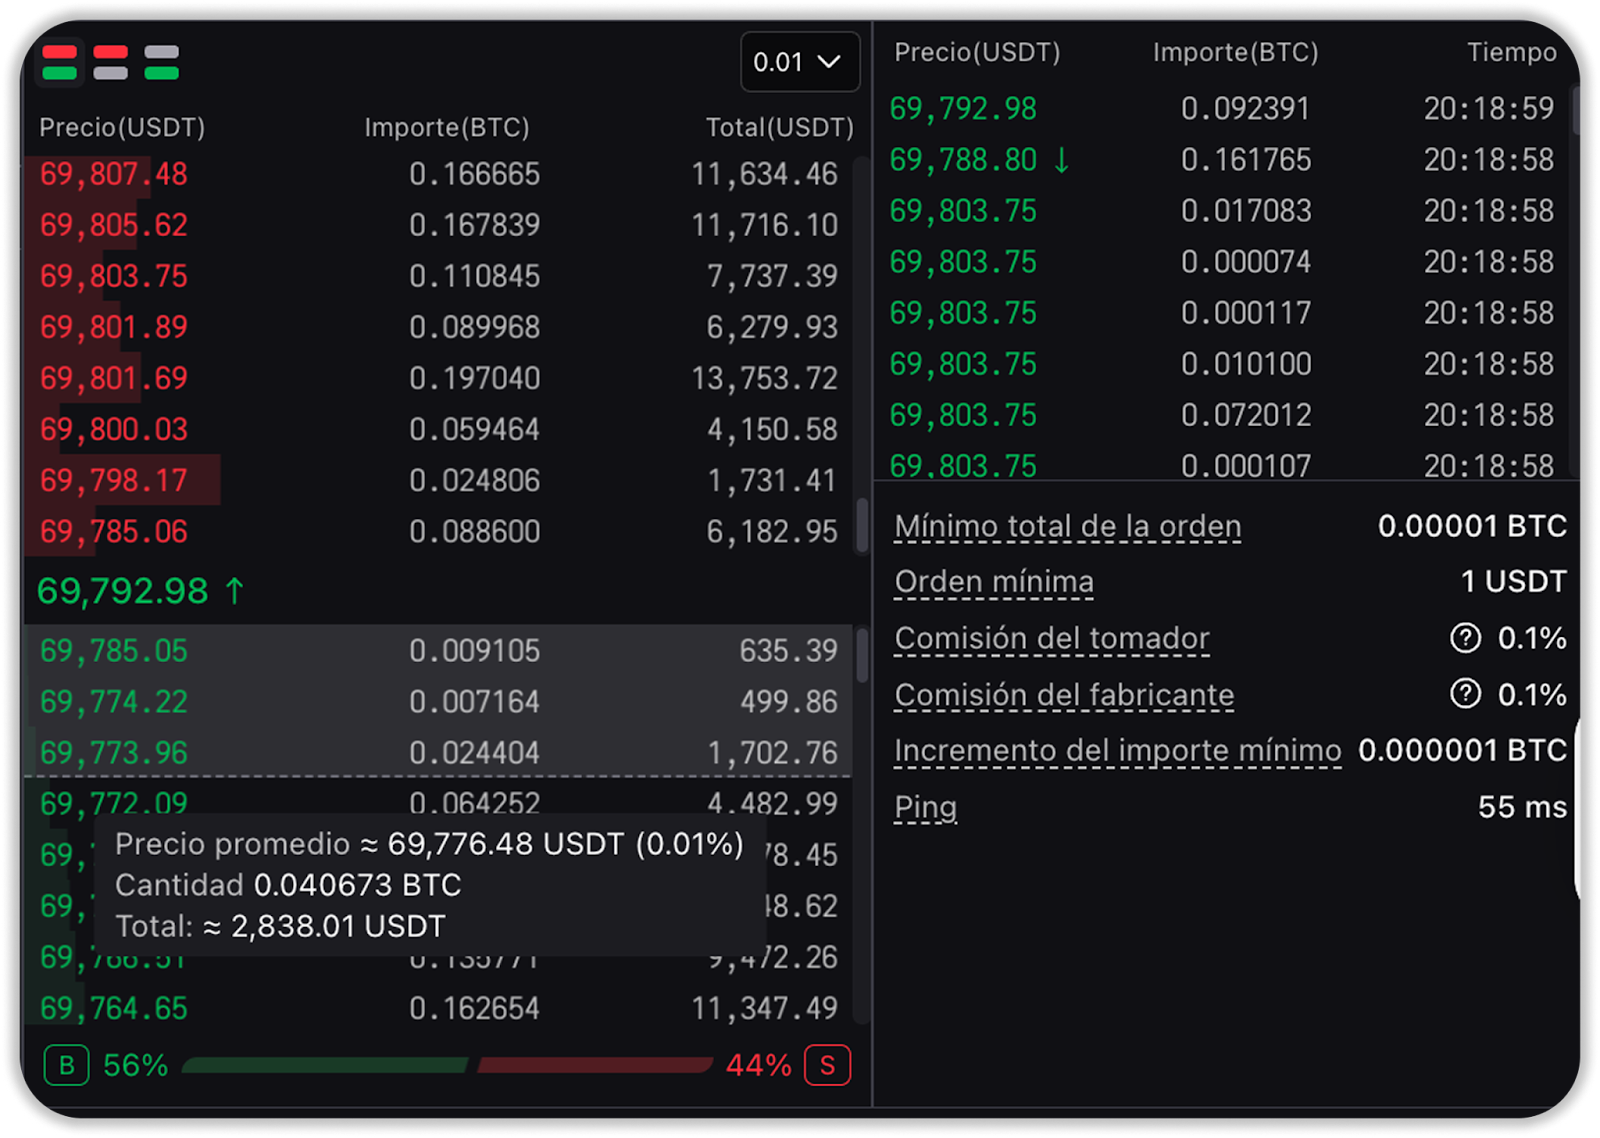Image resolution: width=1600 pixels, height=1138 pixels.
Task: Click the Tiempo column header in trades
Action: pos(1510,52)
